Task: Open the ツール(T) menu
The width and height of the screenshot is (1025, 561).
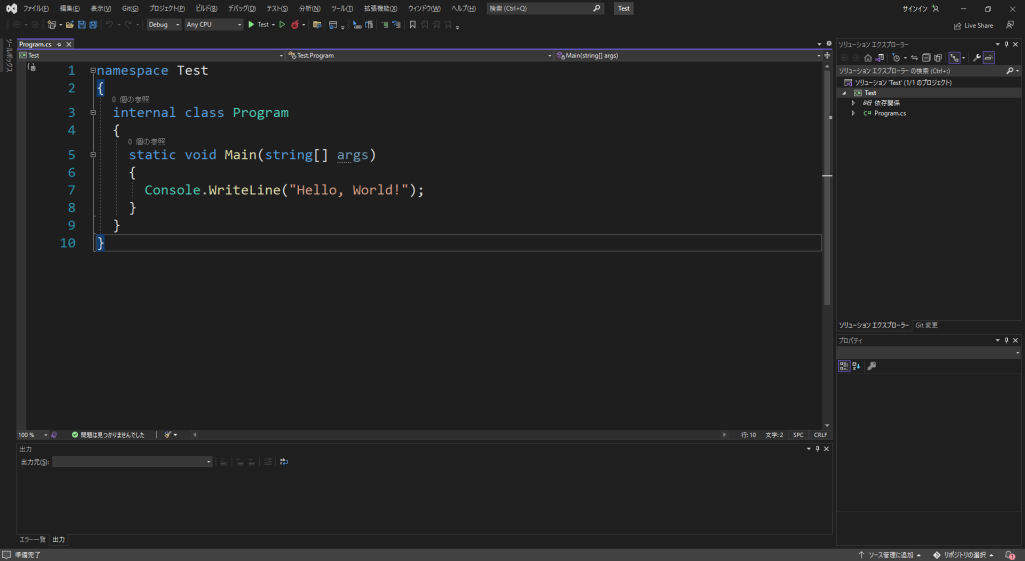Action: click(342, 8)
